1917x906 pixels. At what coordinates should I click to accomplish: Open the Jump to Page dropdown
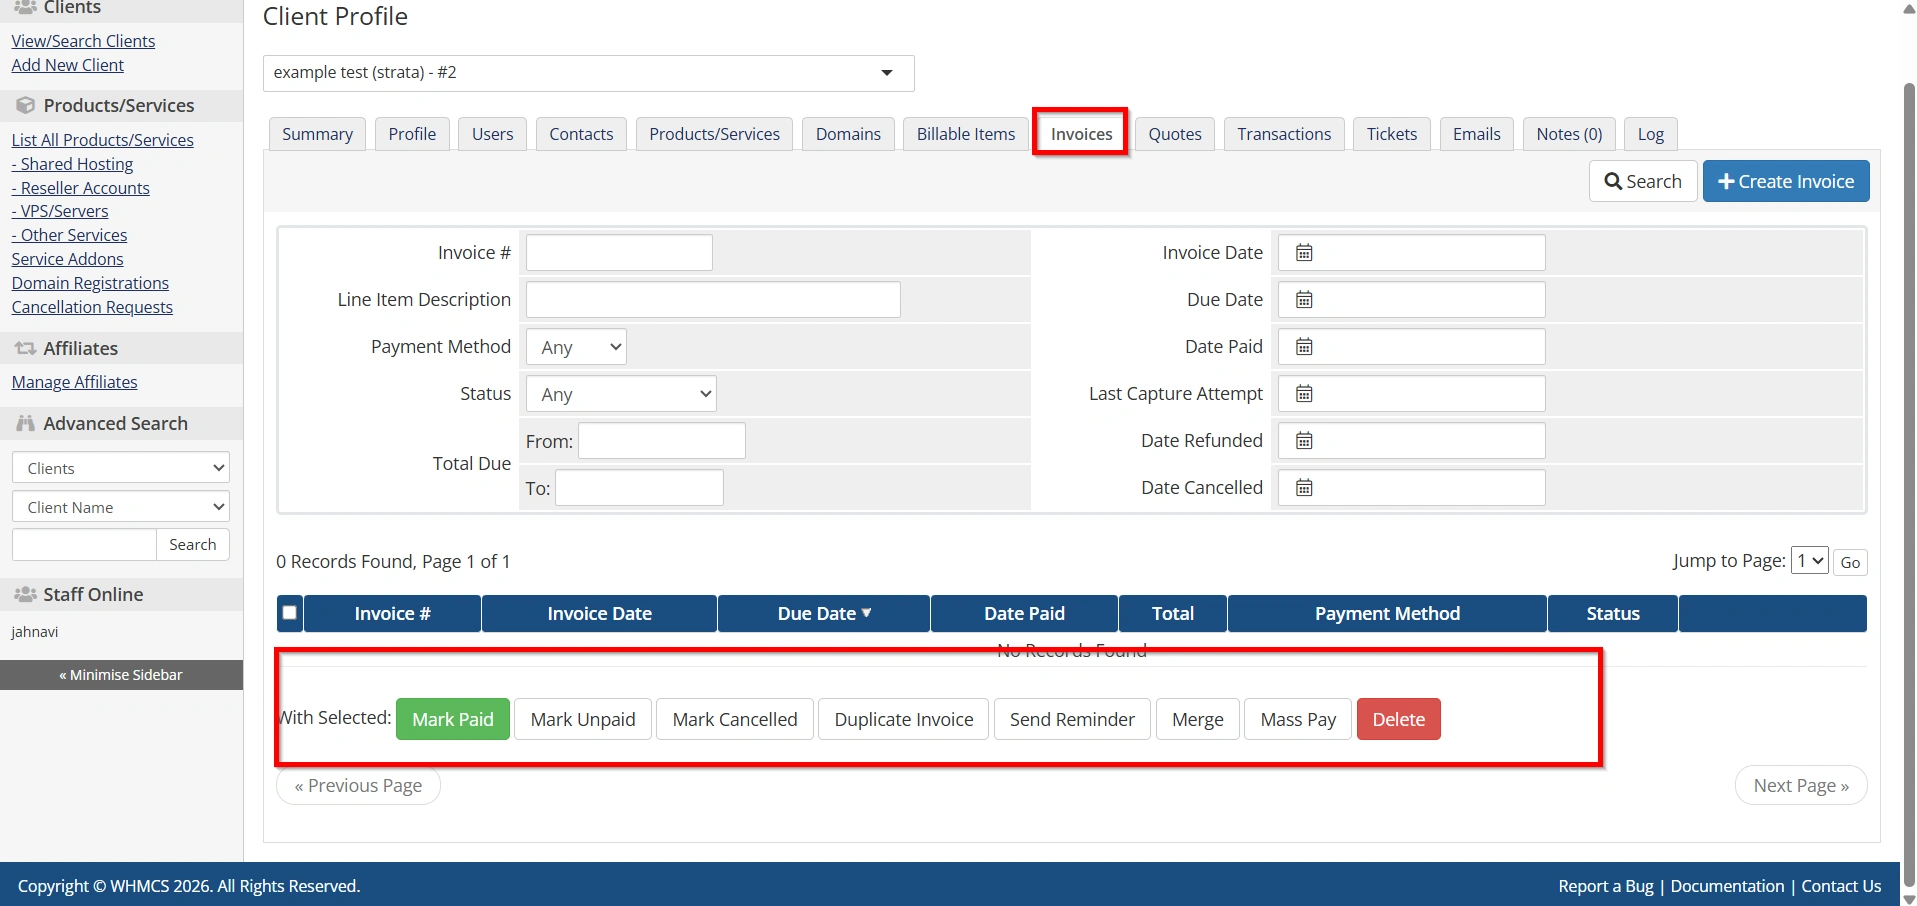tap(1810, 561)
